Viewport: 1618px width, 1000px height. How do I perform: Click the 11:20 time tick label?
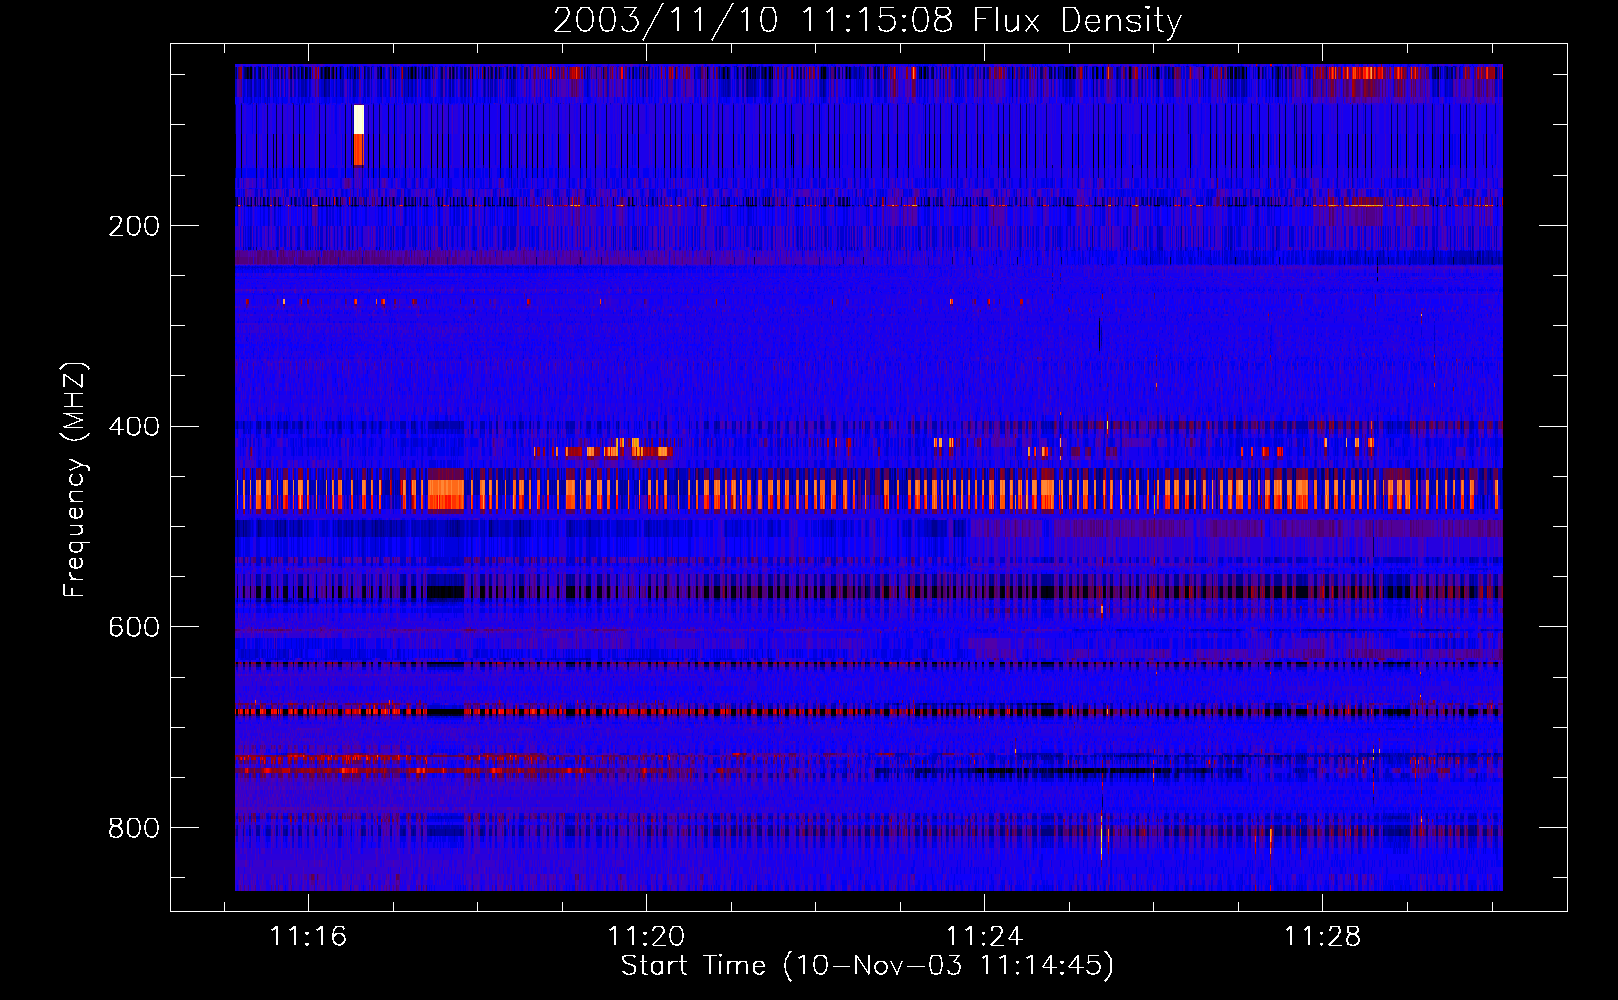tap(646, 936)
